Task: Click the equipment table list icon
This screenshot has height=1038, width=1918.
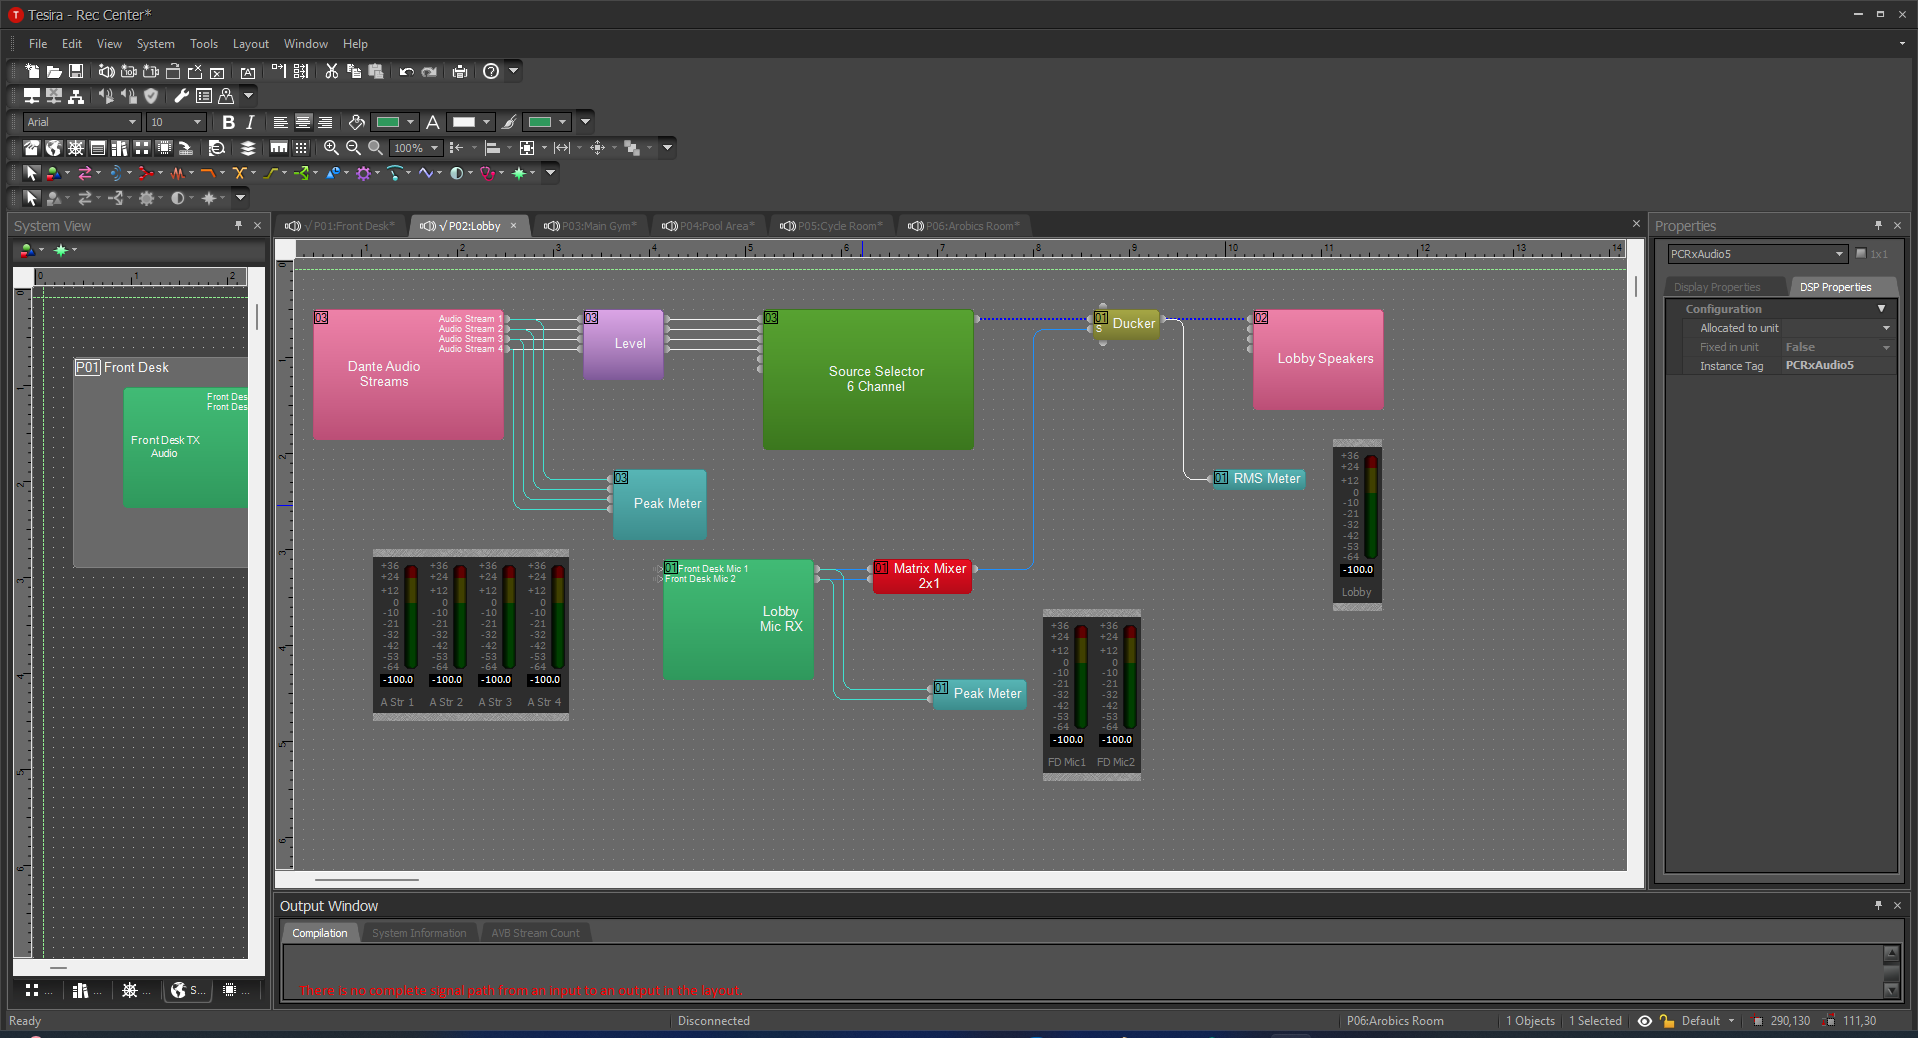Action: click(204, 96)
